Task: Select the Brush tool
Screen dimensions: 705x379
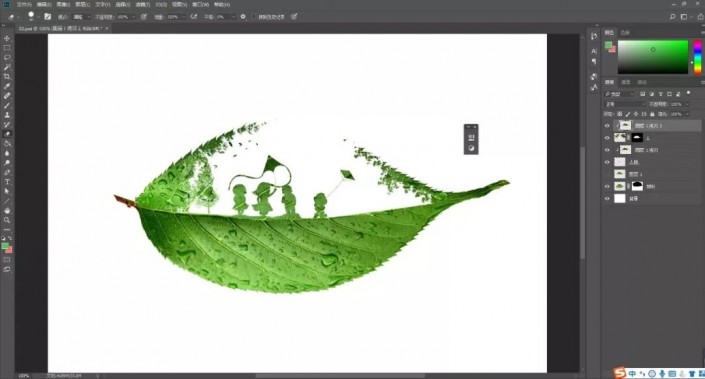Action: click(7, 105)
